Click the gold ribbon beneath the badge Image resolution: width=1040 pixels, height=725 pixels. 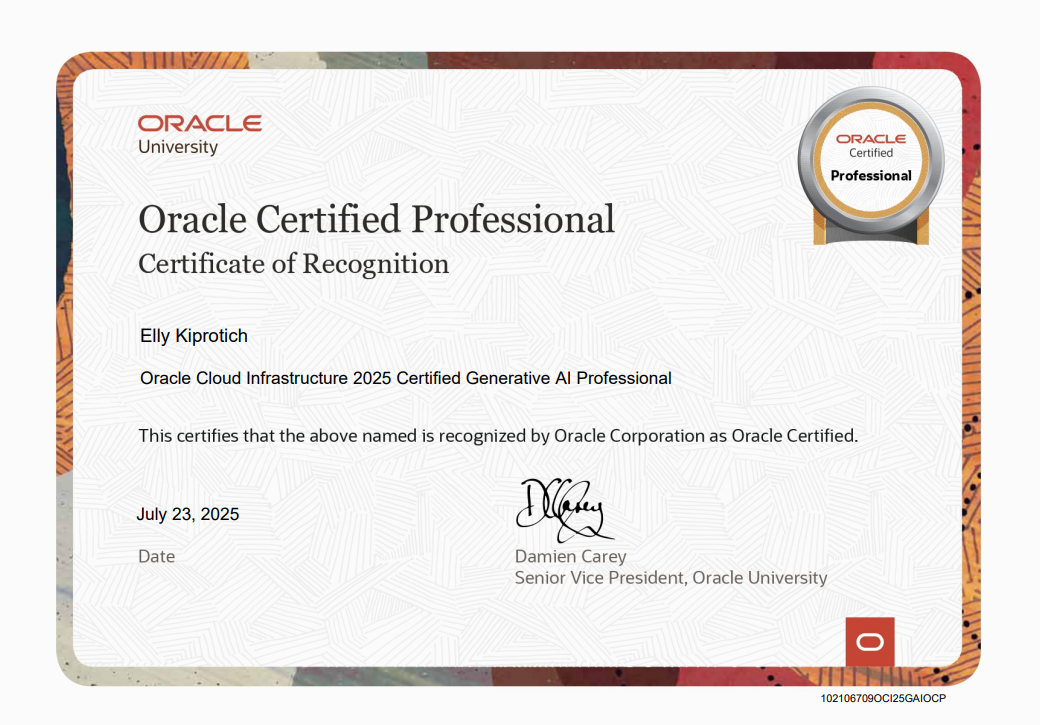[870, 233]
